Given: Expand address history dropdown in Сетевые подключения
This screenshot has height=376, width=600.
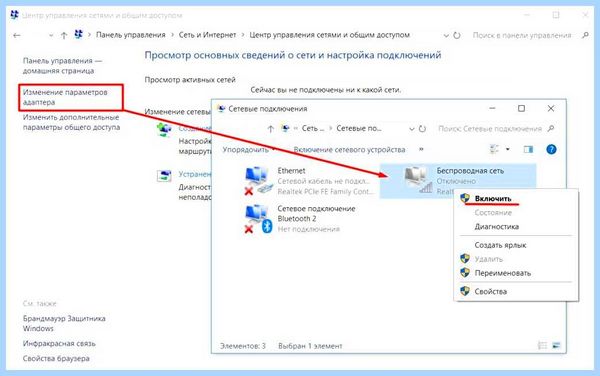Looking at the screenshot, I should [411, 129].
